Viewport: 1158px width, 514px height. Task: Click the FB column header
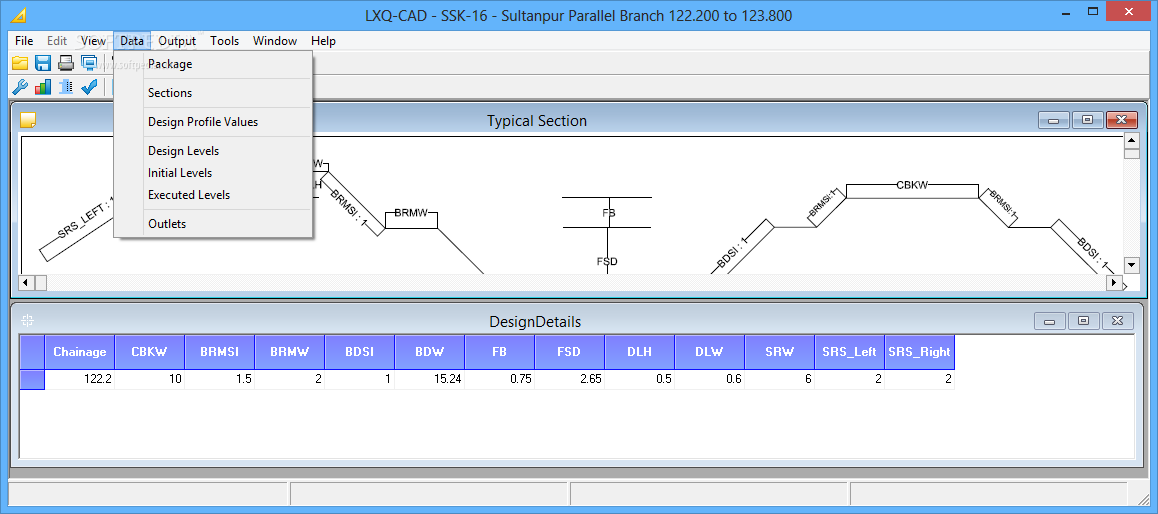coord(500,352)
